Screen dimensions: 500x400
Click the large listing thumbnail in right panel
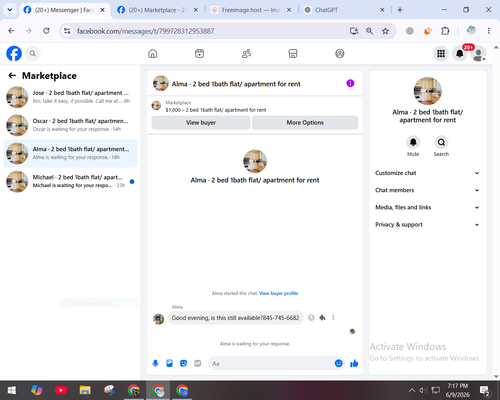tap(428, 91)
